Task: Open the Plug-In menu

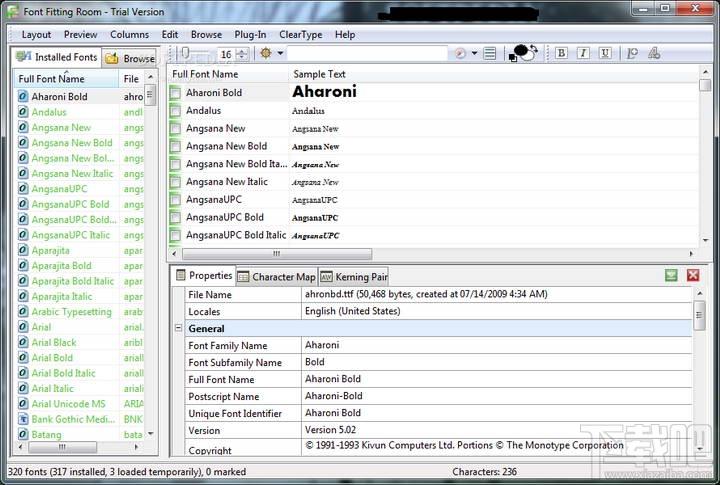Action: point(250,34)
